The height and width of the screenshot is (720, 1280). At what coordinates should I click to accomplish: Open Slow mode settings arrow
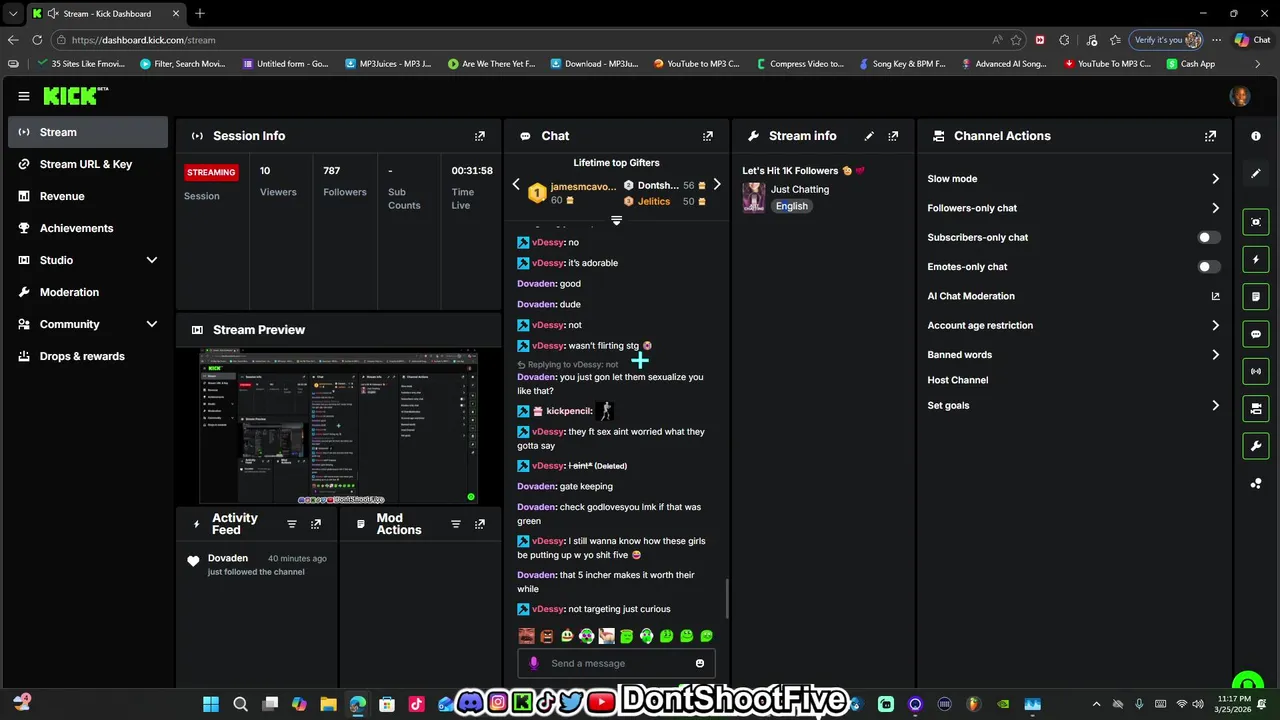pos(1215,179)
